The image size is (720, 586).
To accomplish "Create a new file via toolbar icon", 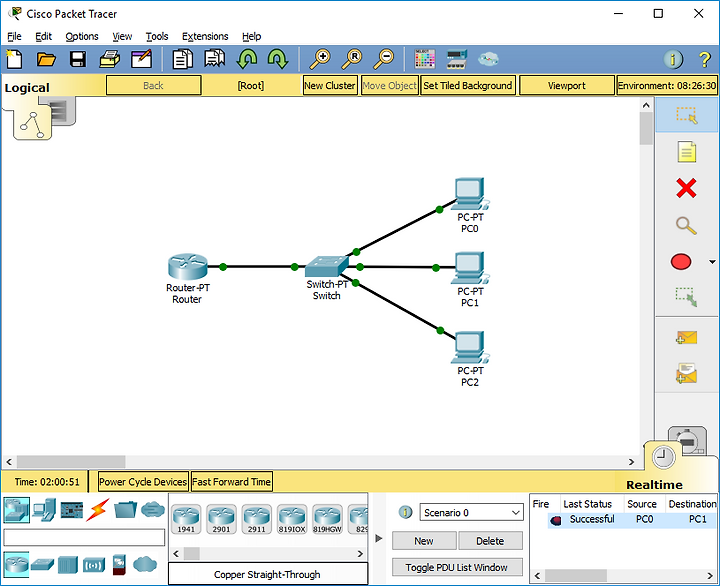I will (14, 59).
